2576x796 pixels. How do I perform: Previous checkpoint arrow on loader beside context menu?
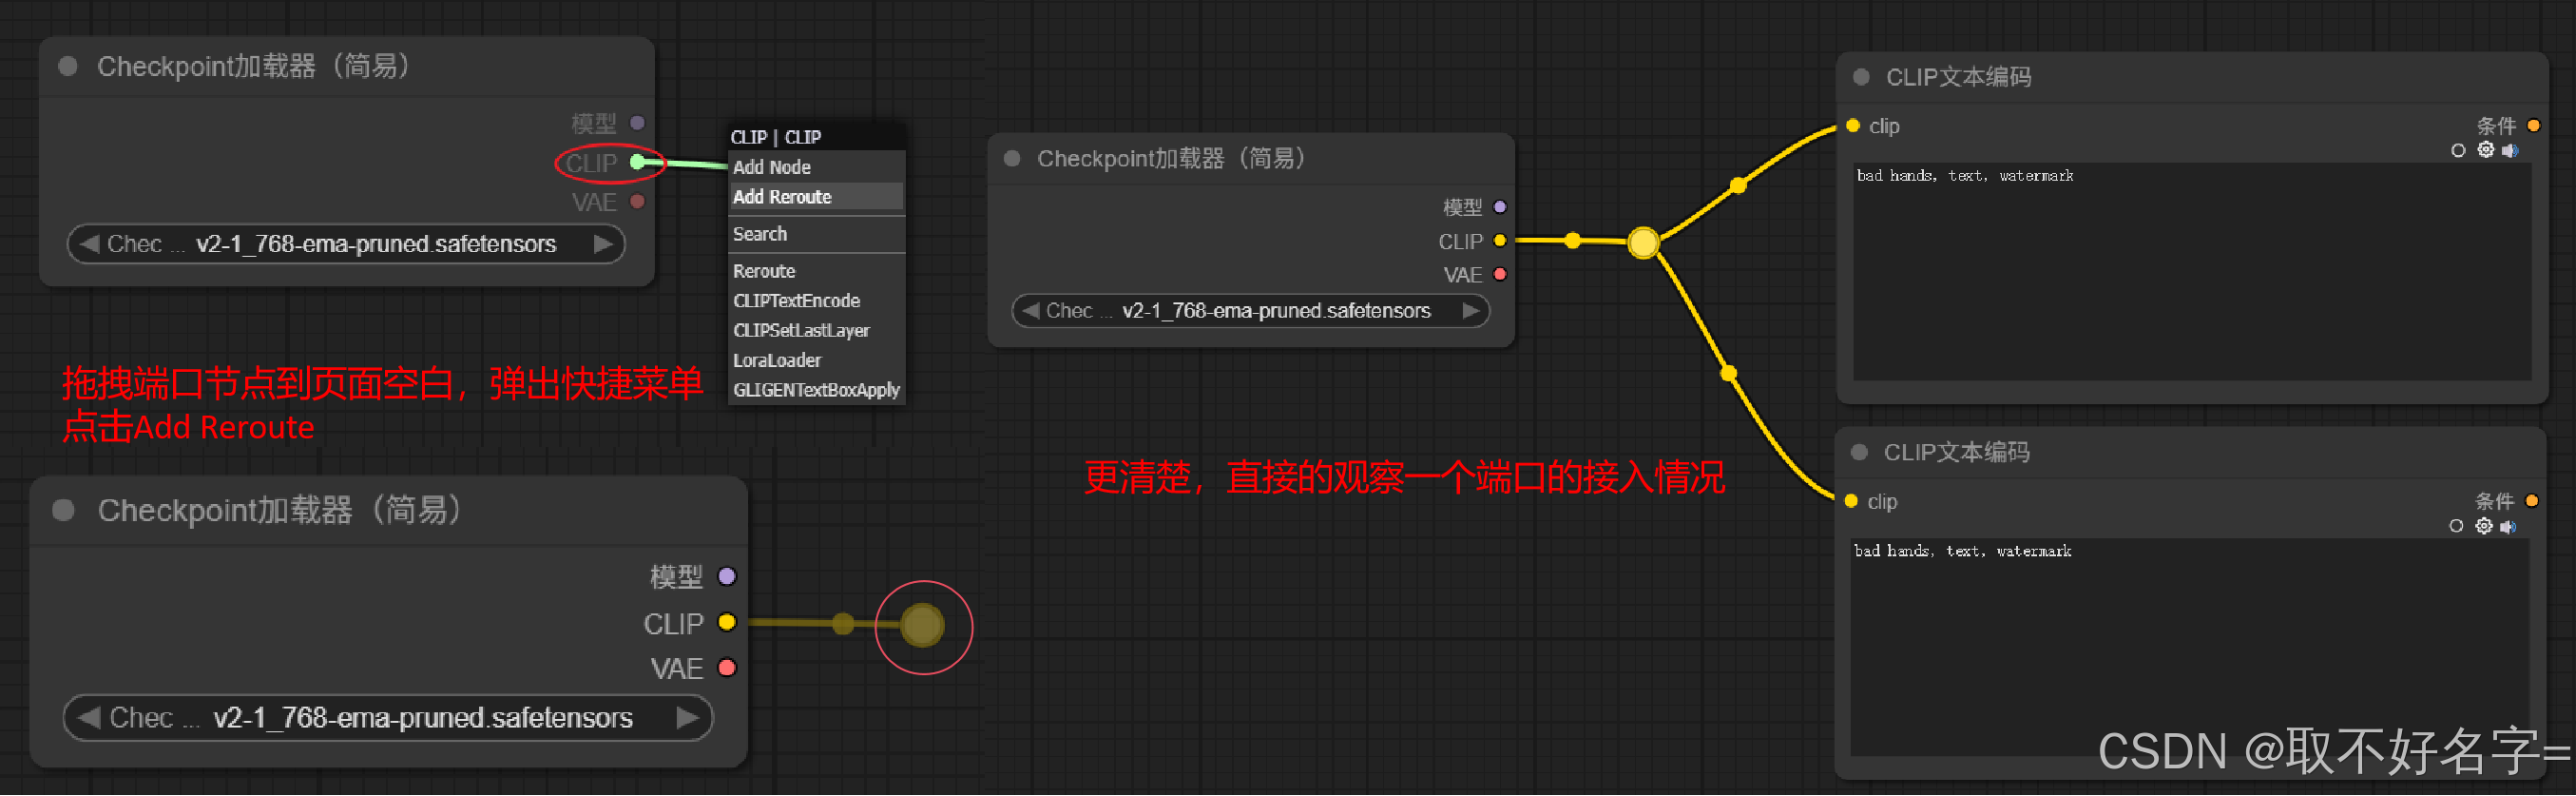point(89,244)
